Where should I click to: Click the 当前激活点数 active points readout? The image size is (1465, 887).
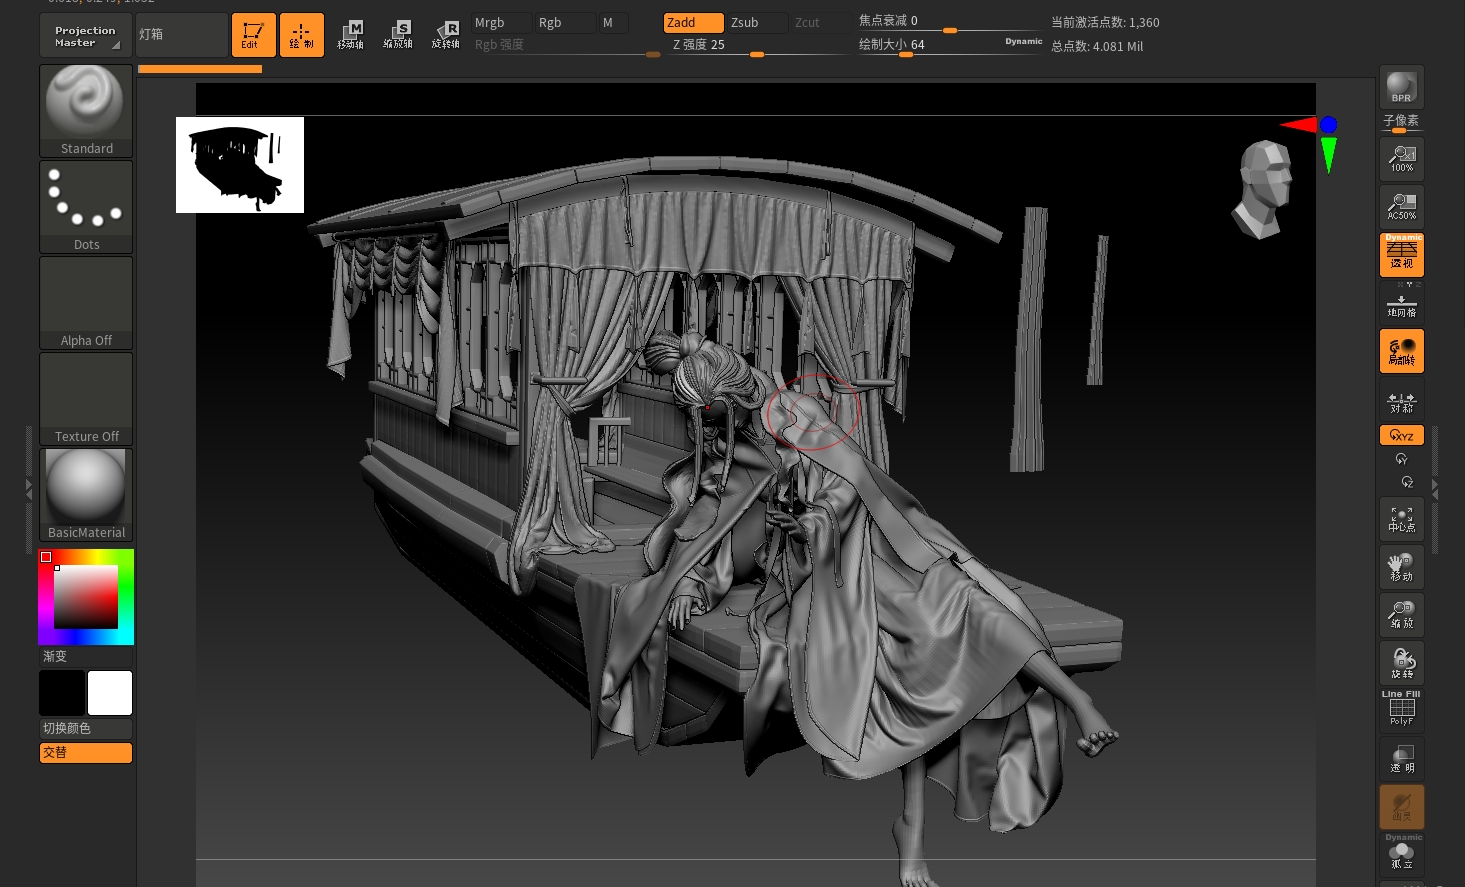[x=1105, y=22]
